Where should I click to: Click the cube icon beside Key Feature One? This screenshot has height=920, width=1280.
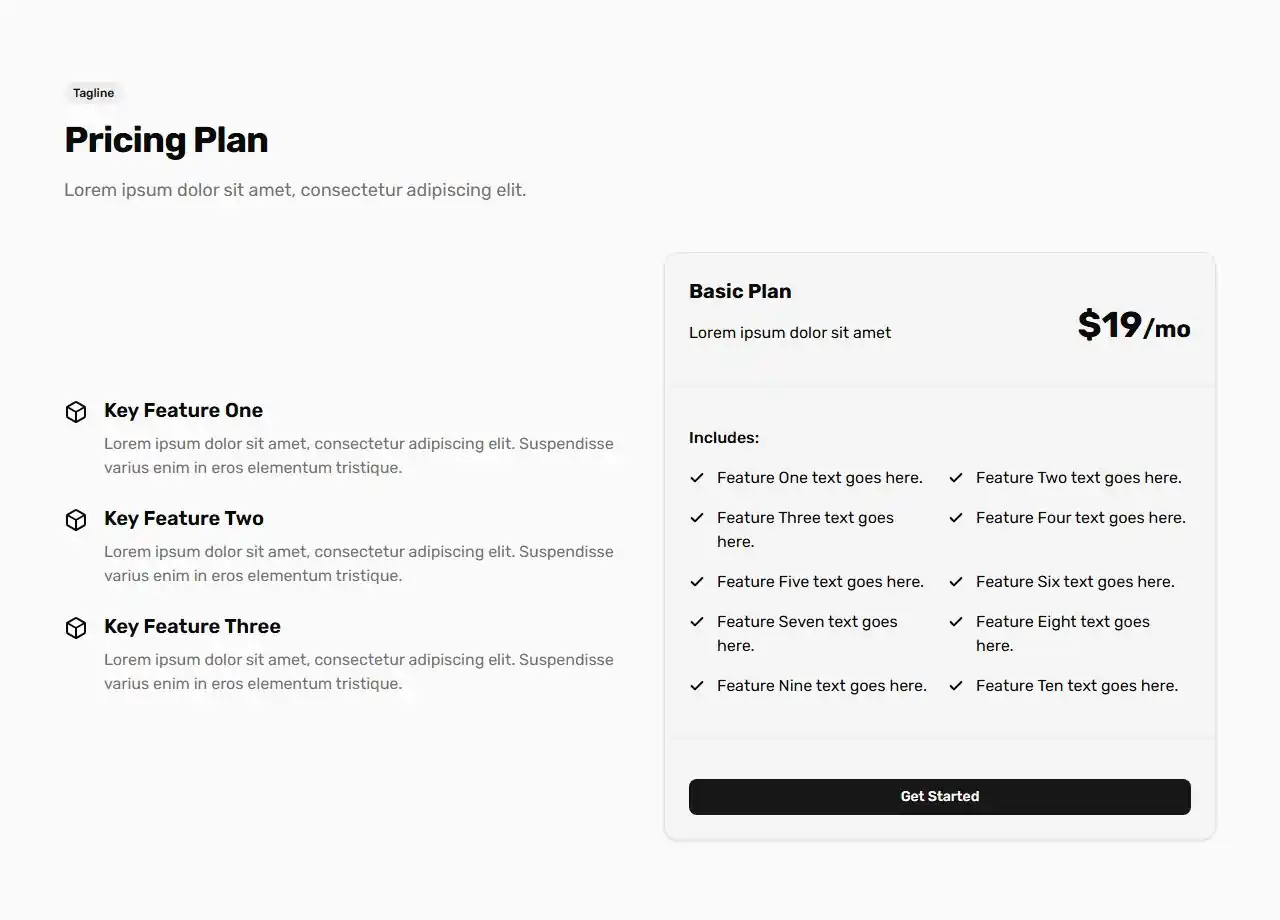(x=76, y=412)
